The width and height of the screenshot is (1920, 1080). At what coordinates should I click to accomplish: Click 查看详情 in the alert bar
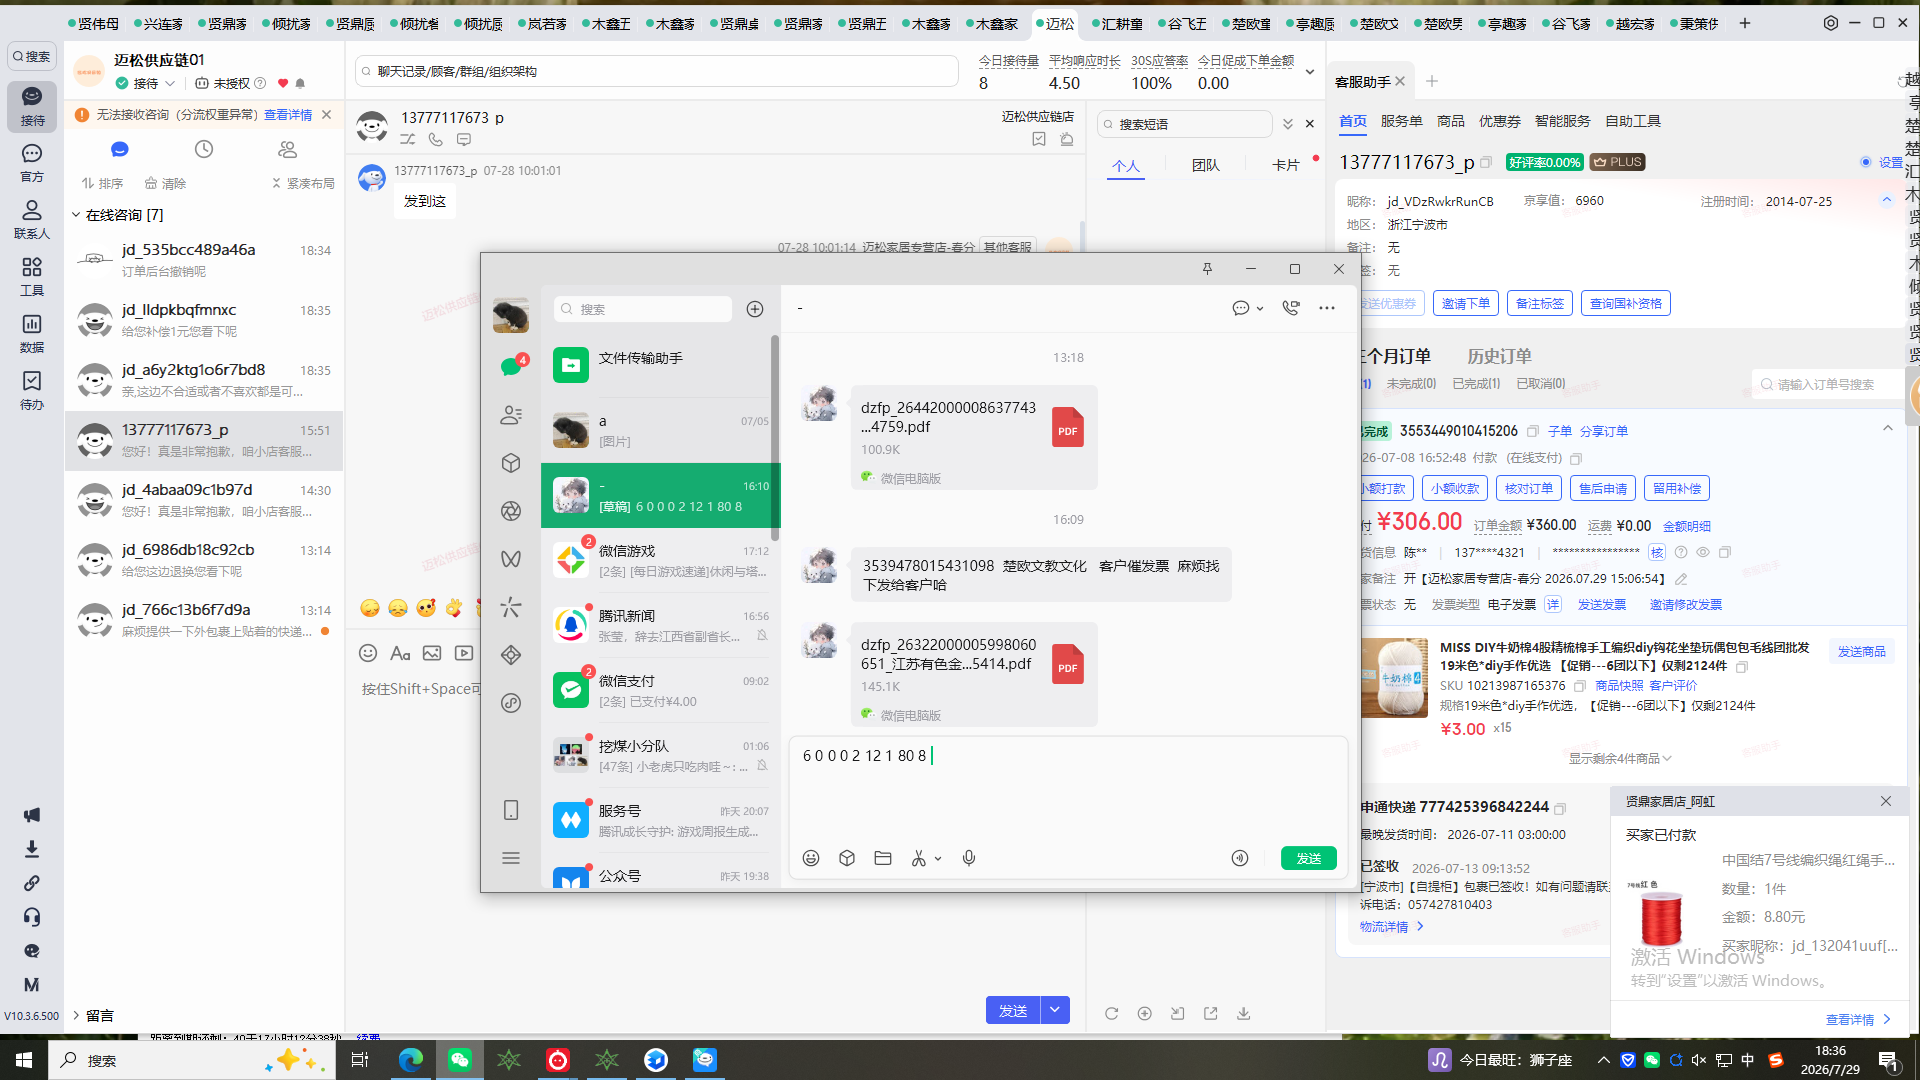point(288,115)
